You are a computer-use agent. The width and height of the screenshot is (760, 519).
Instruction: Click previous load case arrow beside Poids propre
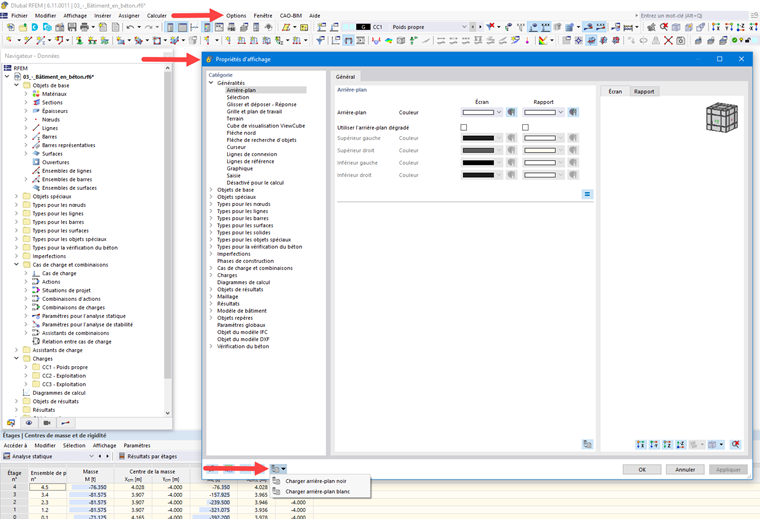click(473, 27)
